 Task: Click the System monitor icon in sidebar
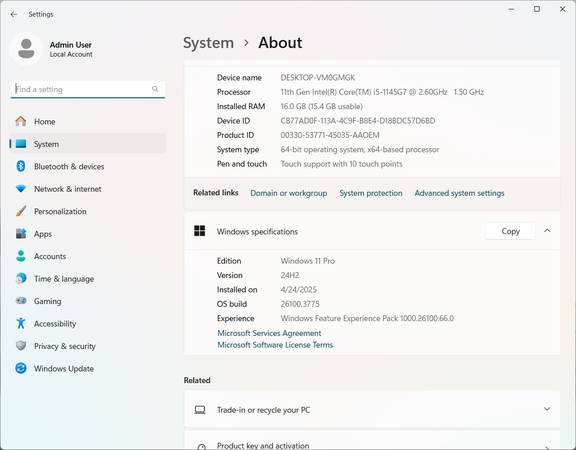pyautogui.click(x=21, y=144)
